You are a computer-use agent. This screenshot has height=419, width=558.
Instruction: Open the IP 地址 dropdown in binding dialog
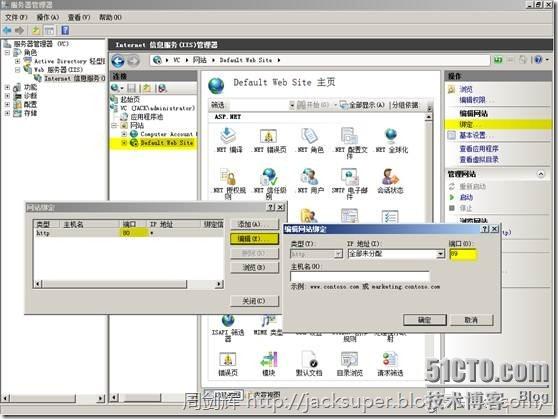441,254
